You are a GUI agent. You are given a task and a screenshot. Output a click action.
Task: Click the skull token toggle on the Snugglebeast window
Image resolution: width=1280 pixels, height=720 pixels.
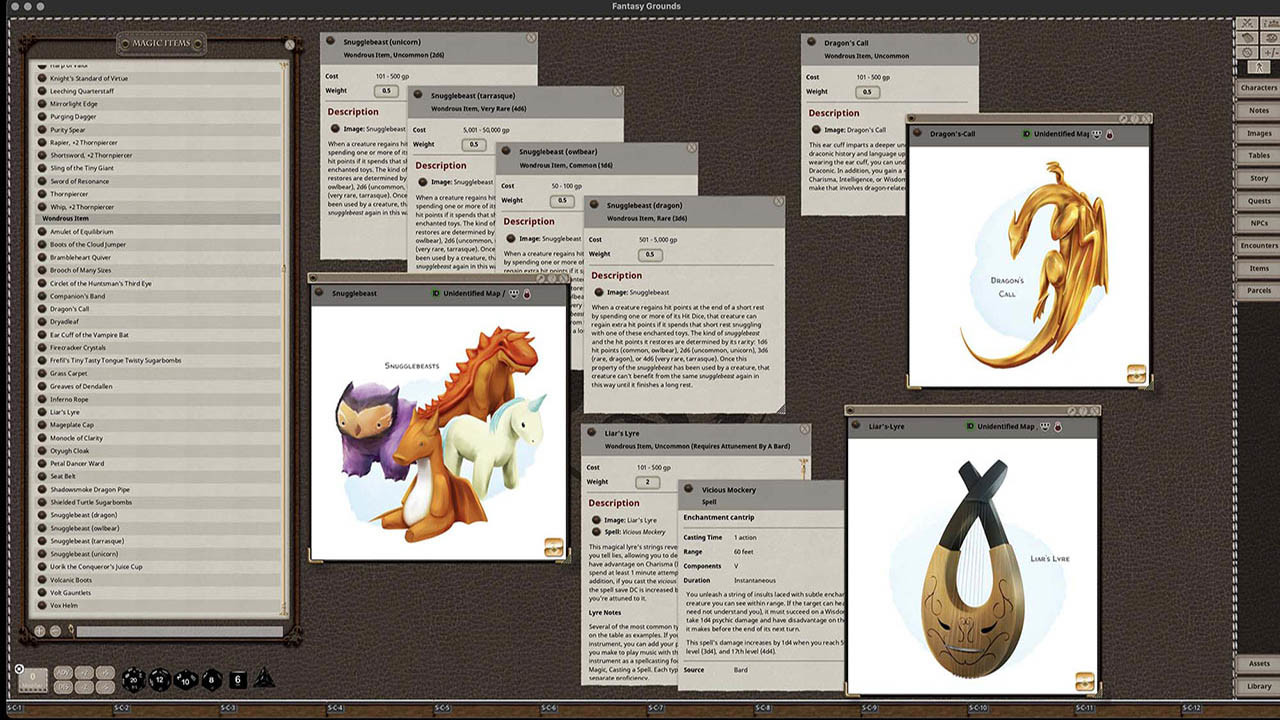tap(526, 295)
